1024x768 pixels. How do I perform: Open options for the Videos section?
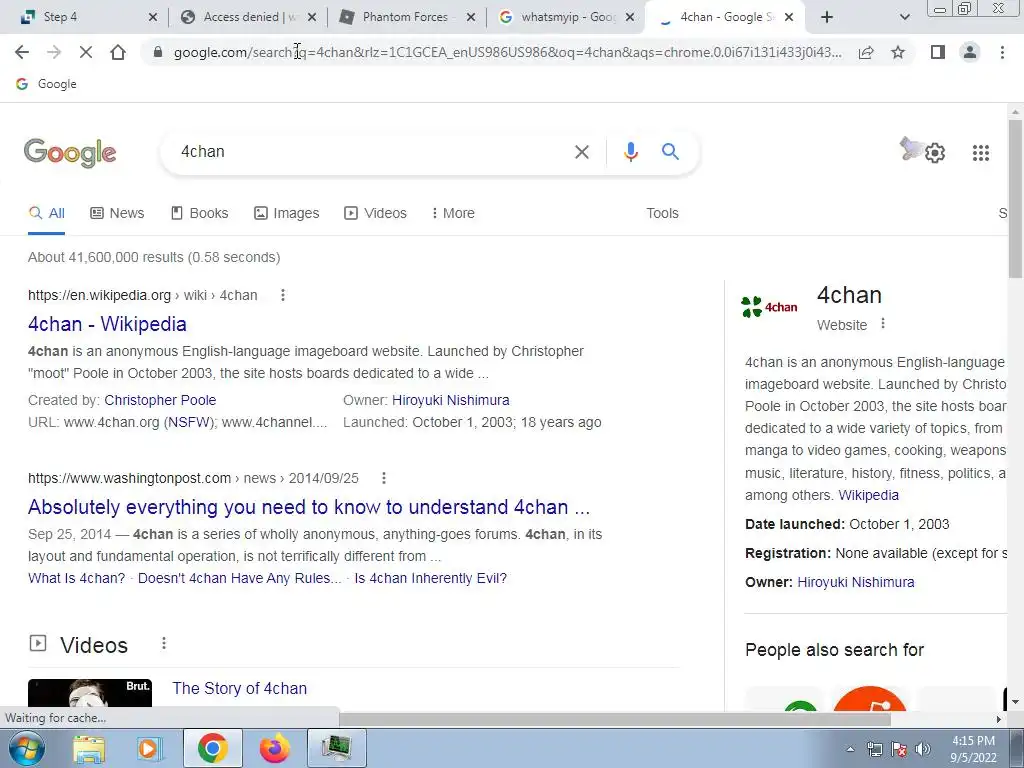[x=164, y=644]
